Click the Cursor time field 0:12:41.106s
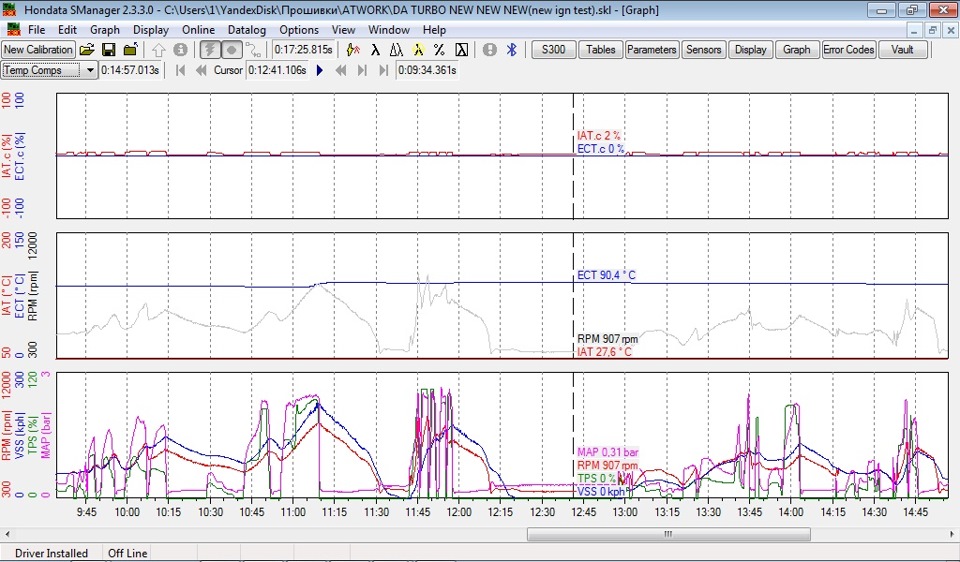 tap(277, 70)
